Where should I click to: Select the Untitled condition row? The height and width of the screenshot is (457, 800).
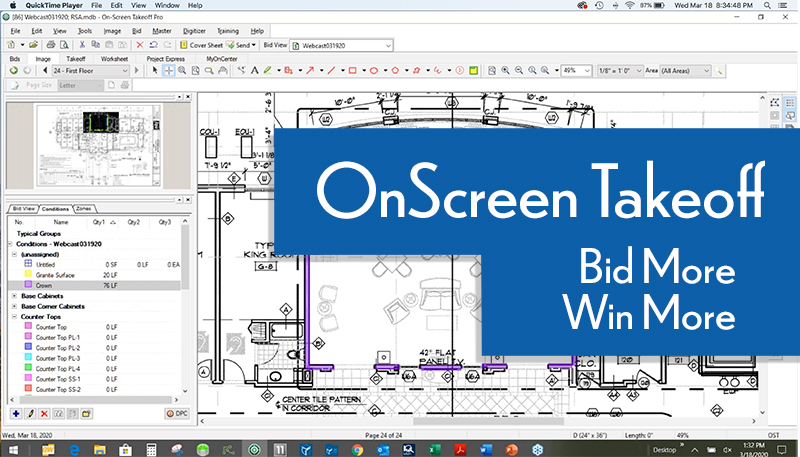click(95, 264)
